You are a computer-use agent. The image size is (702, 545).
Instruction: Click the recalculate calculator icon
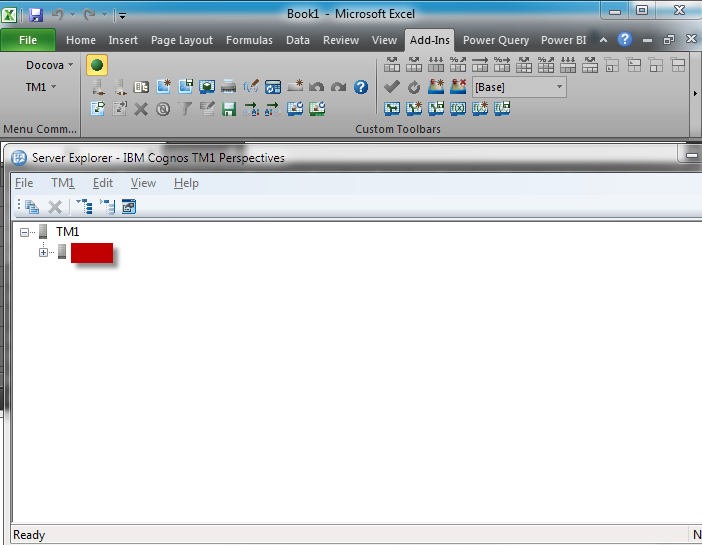(273, 86)
